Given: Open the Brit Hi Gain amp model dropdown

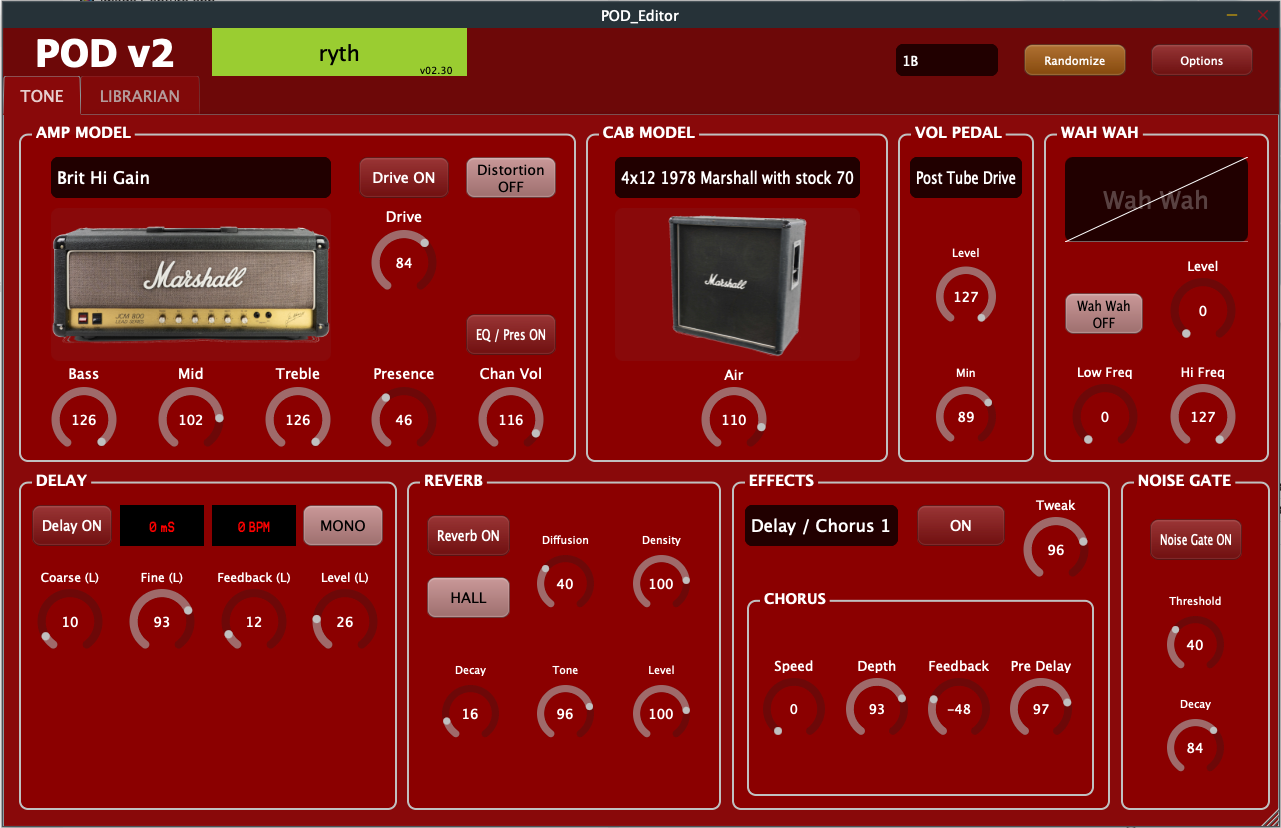Looking at the screenshot, I should (x=191, y=178).
